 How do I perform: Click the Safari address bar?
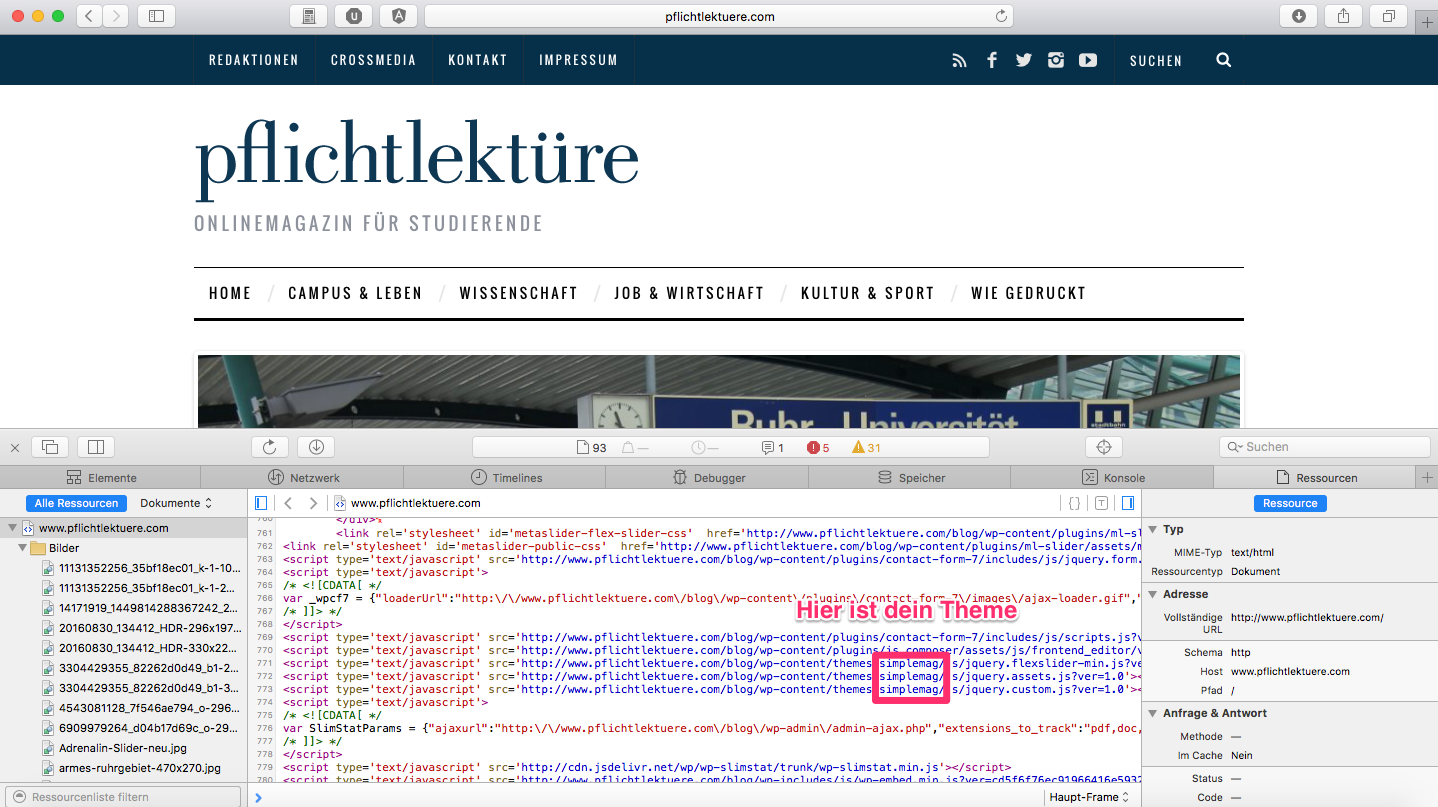click(719, 16)
